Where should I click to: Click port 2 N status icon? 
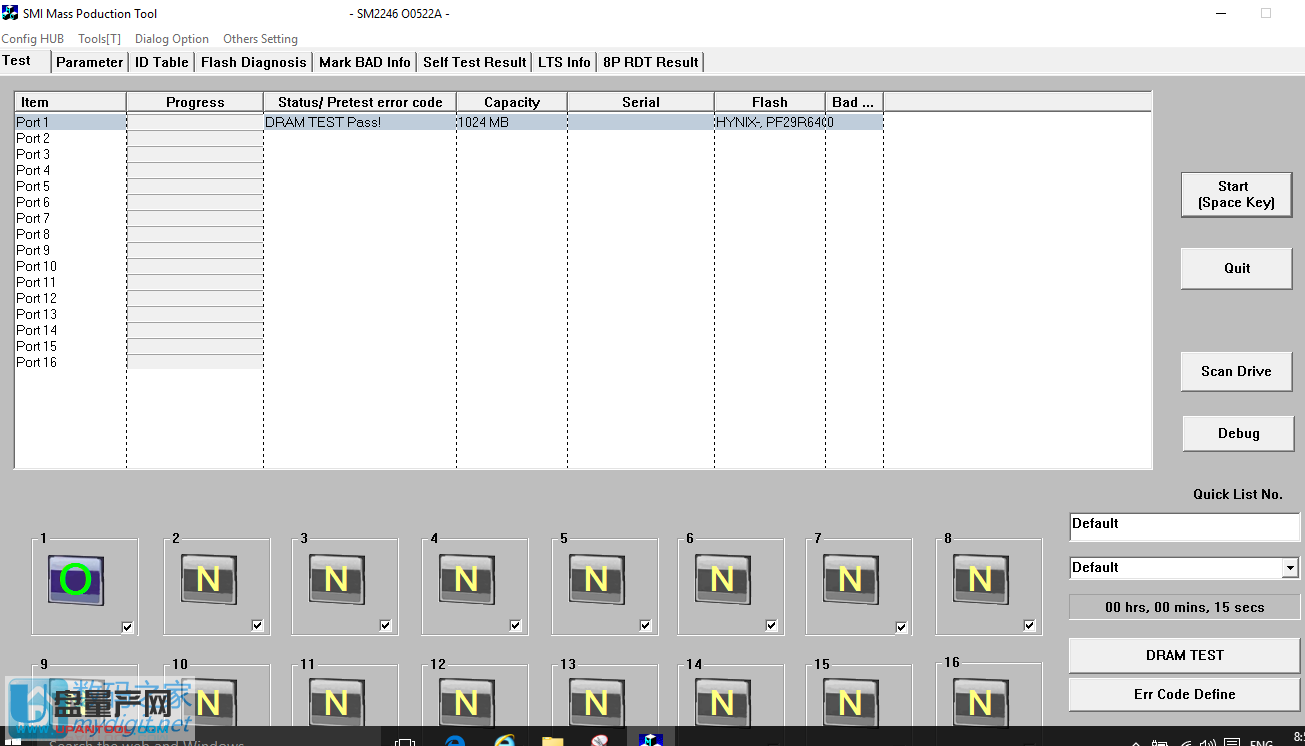(208, 580)
